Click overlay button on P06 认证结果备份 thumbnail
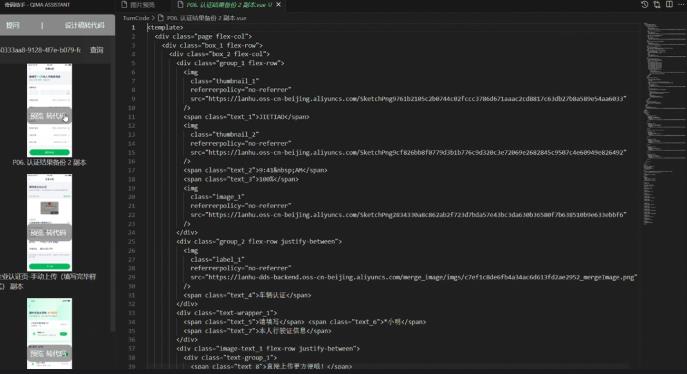Screen dimensions: 687x374 pos(49,116)
